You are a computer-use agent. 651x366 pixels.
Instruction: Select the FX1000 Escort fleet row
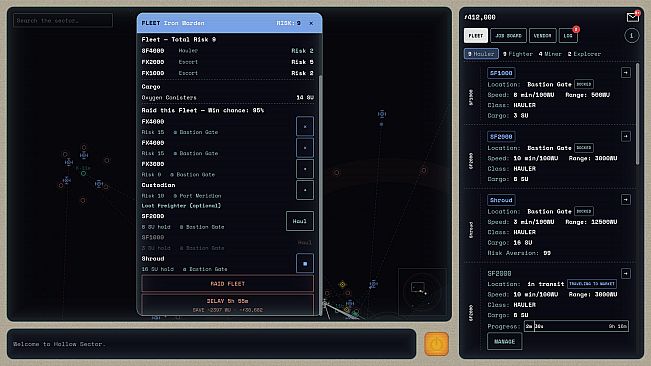tap(228, 73)
